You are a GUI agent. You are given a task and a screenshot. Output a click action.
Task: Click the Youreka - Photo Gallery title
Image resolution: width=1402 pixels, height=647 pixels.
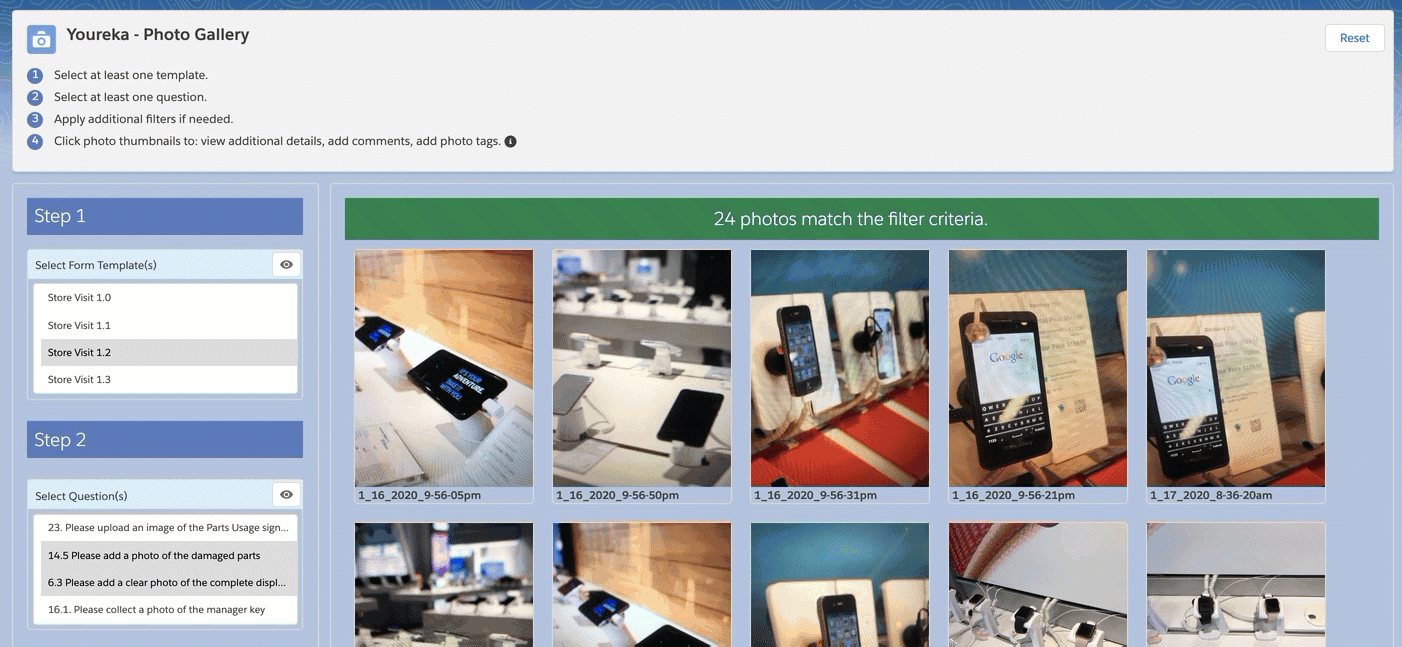tap(158, 35)
